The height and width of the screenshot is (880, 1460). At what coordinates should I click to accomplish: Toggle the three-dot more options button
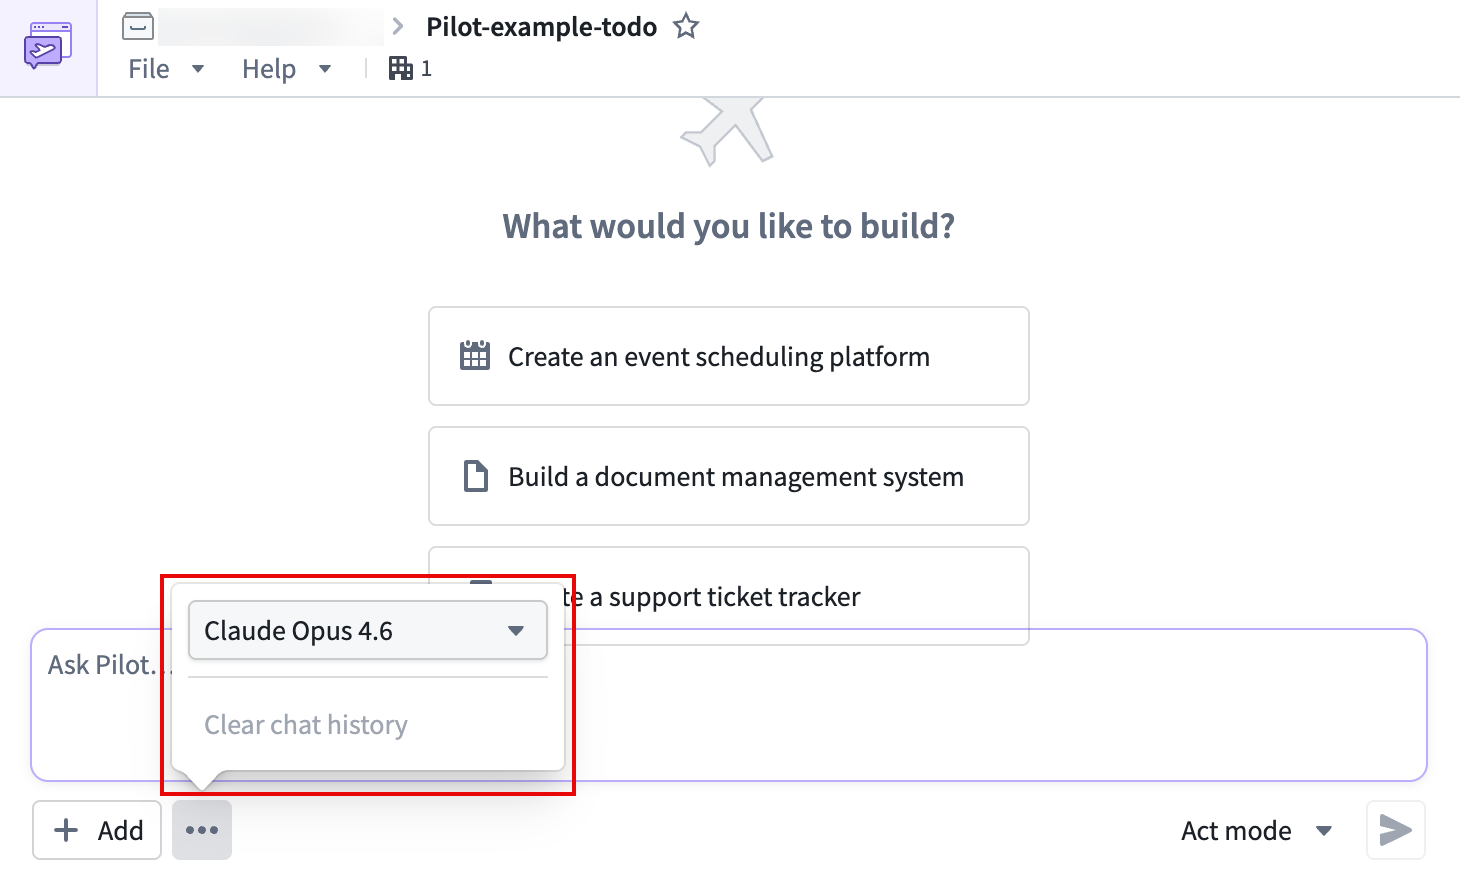202,830
